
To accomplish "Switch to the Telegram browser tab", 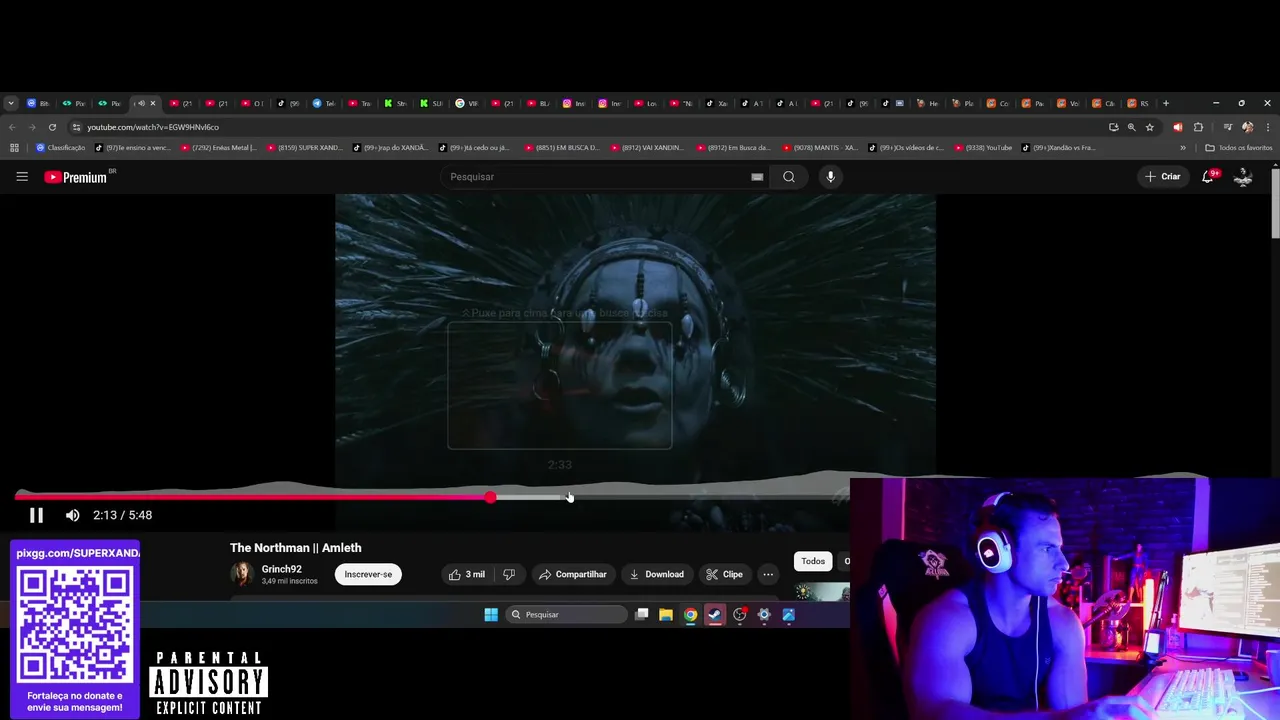I will (323, 103).
